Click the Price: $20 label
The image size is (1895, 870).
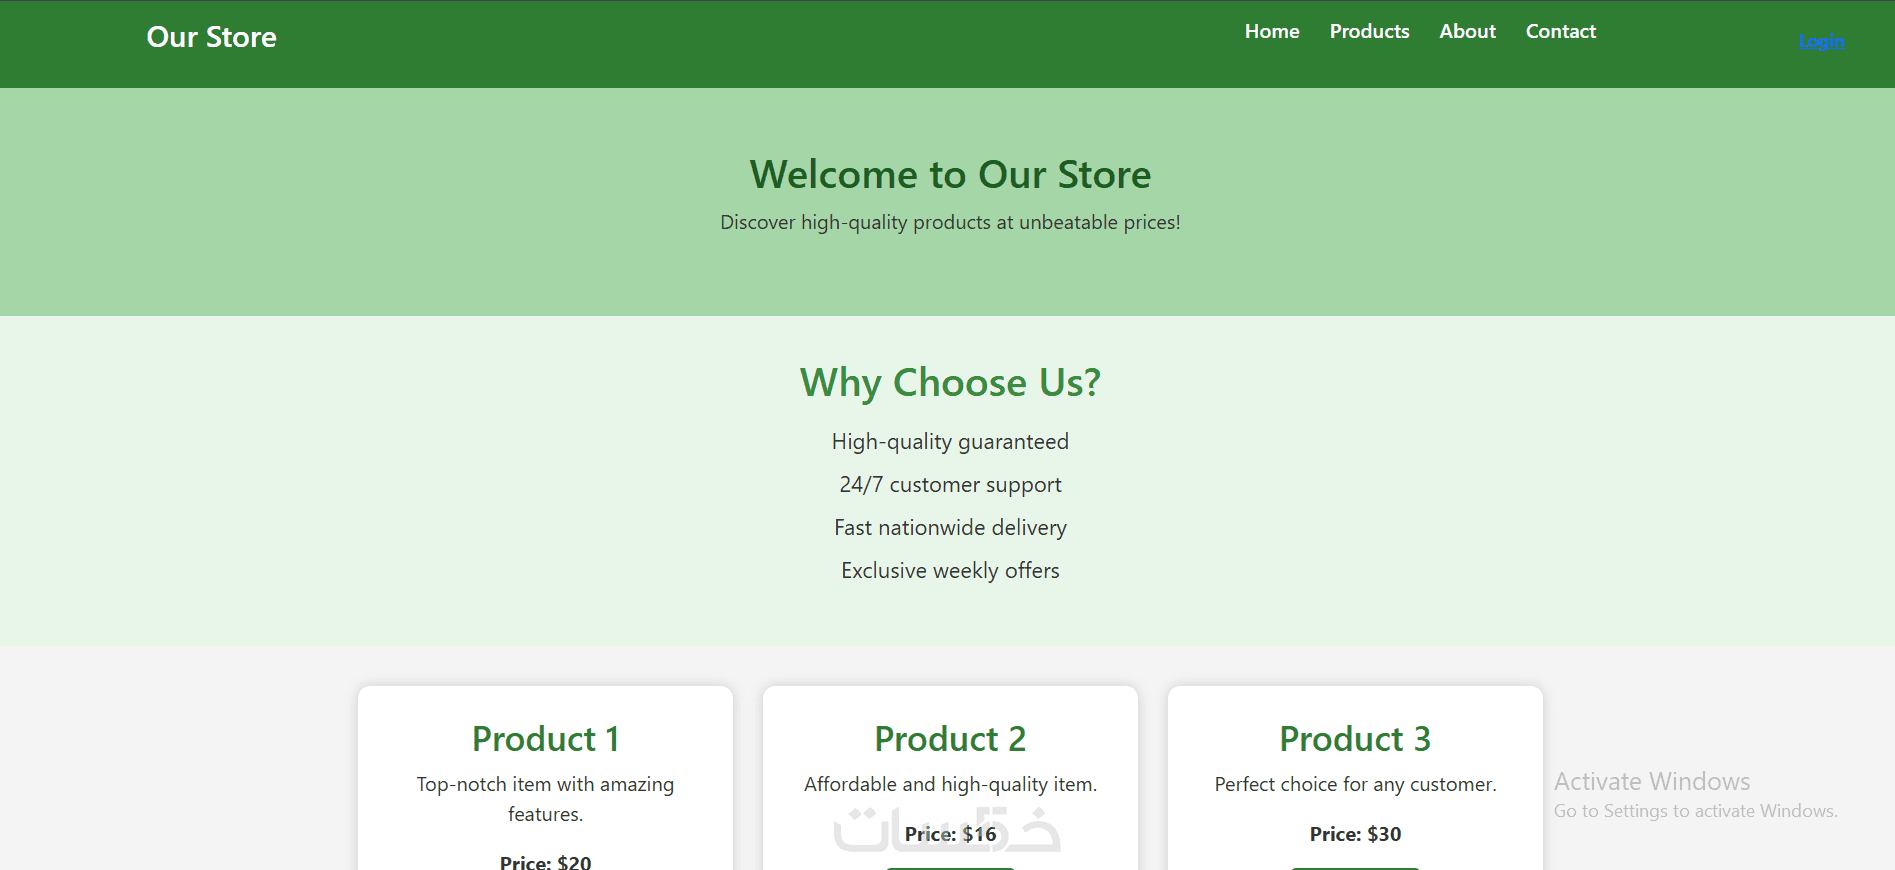click(x=546, y=861)
